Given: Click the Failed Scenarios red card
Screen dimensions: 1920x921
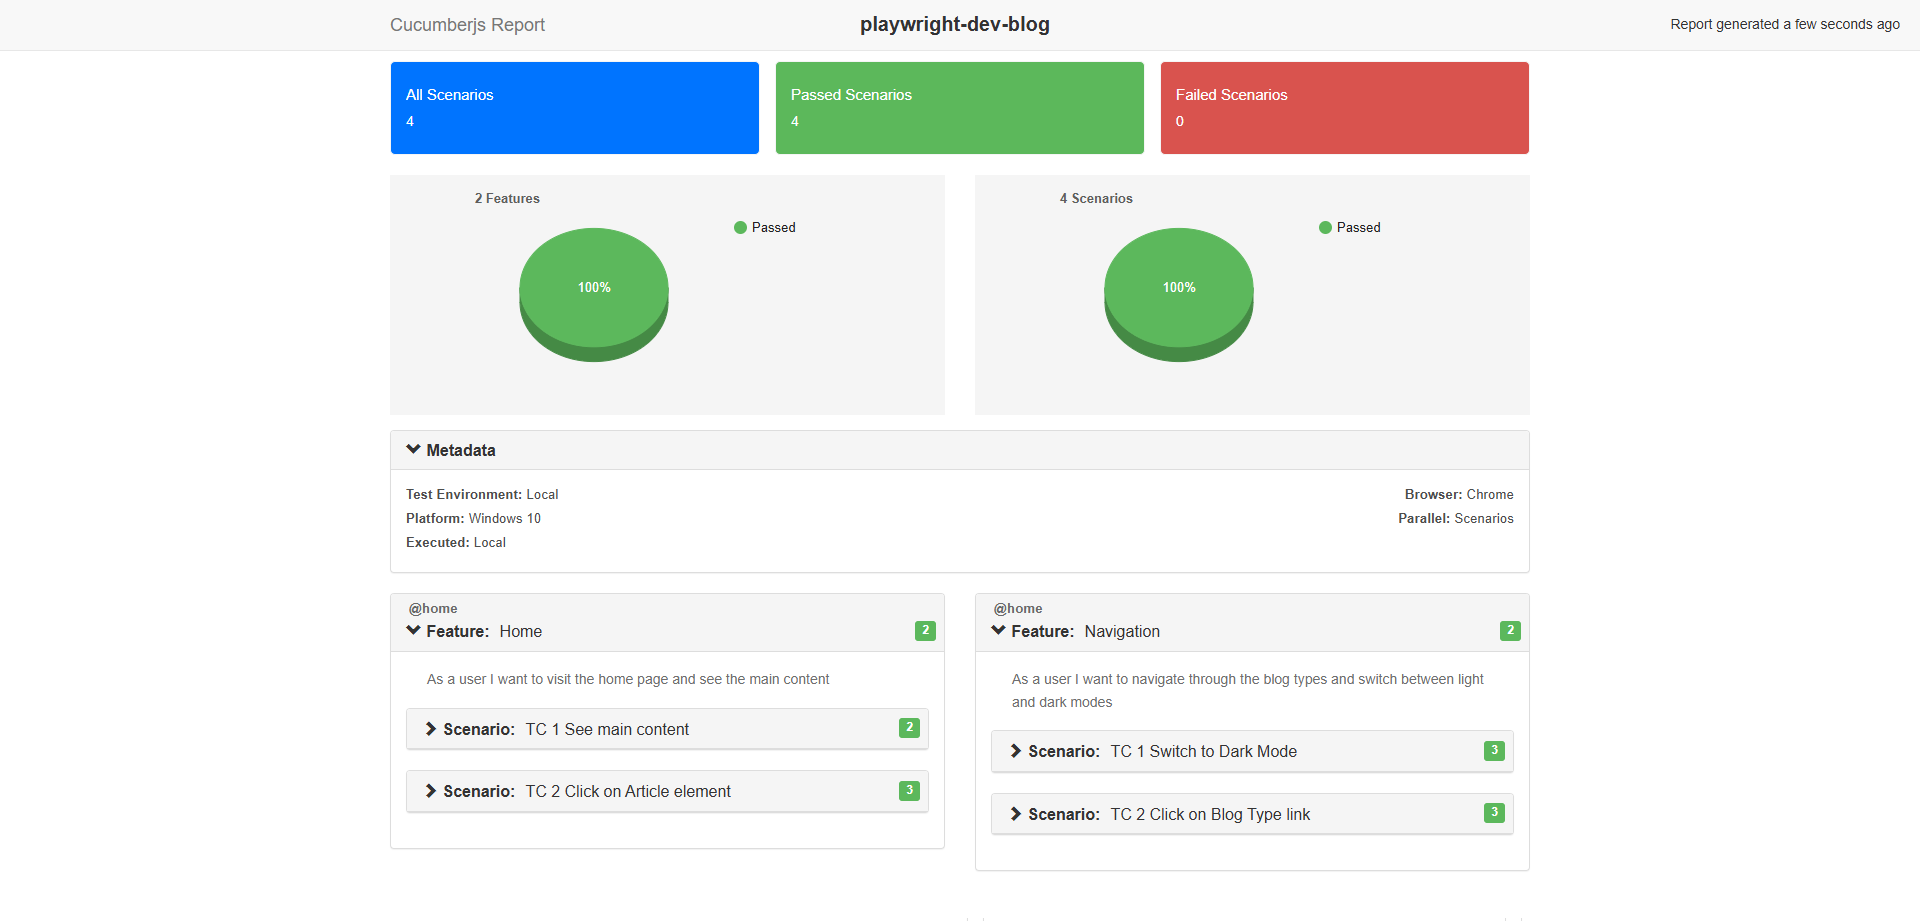Looking at the screenshot, I should 1343,107.
